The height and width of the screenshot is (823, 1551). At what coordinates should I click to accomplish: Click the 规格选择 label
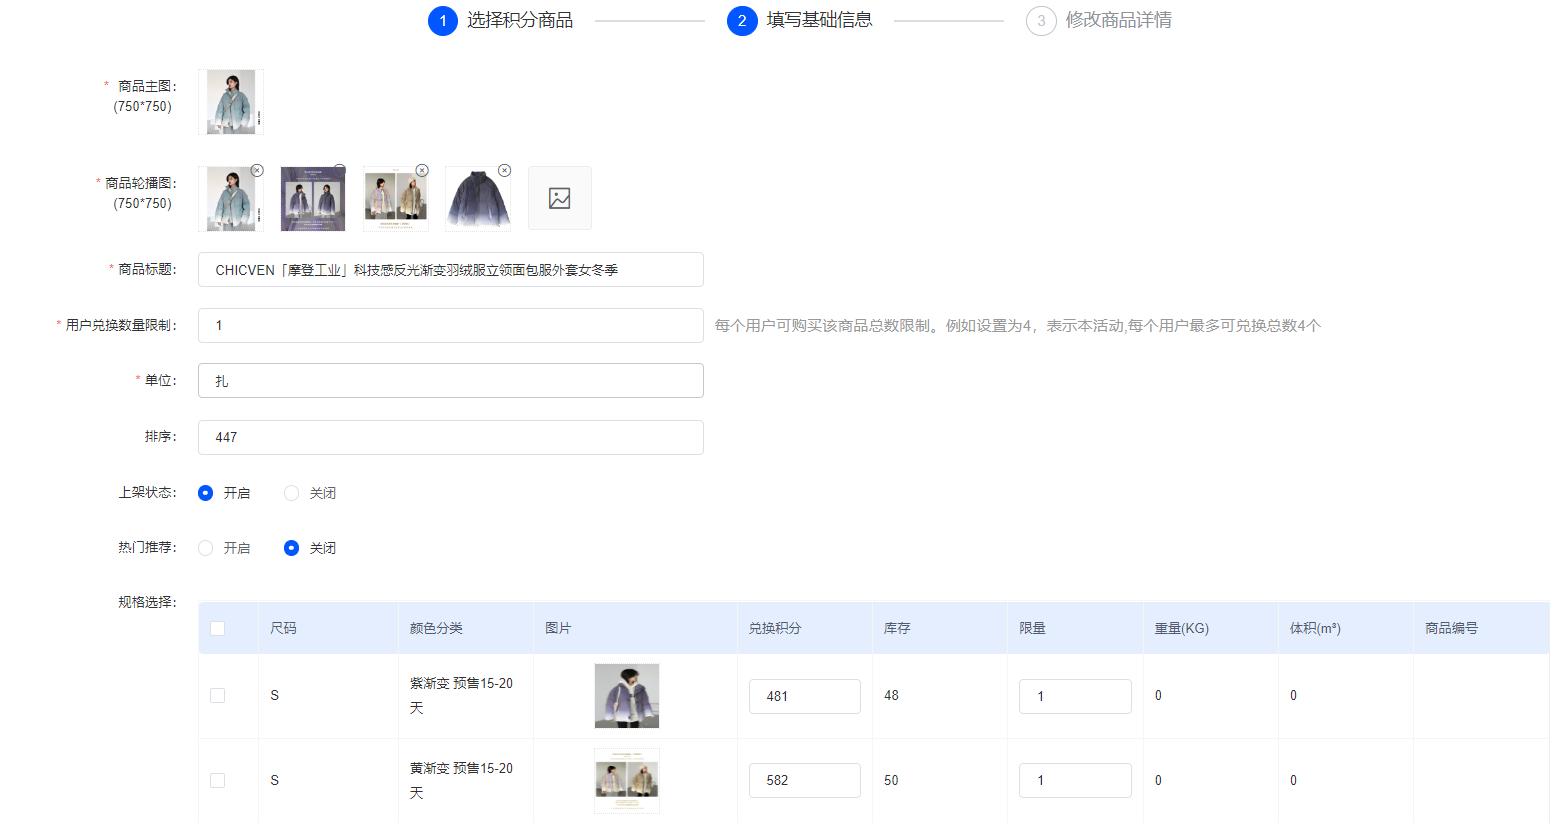[x=147, y=602]
